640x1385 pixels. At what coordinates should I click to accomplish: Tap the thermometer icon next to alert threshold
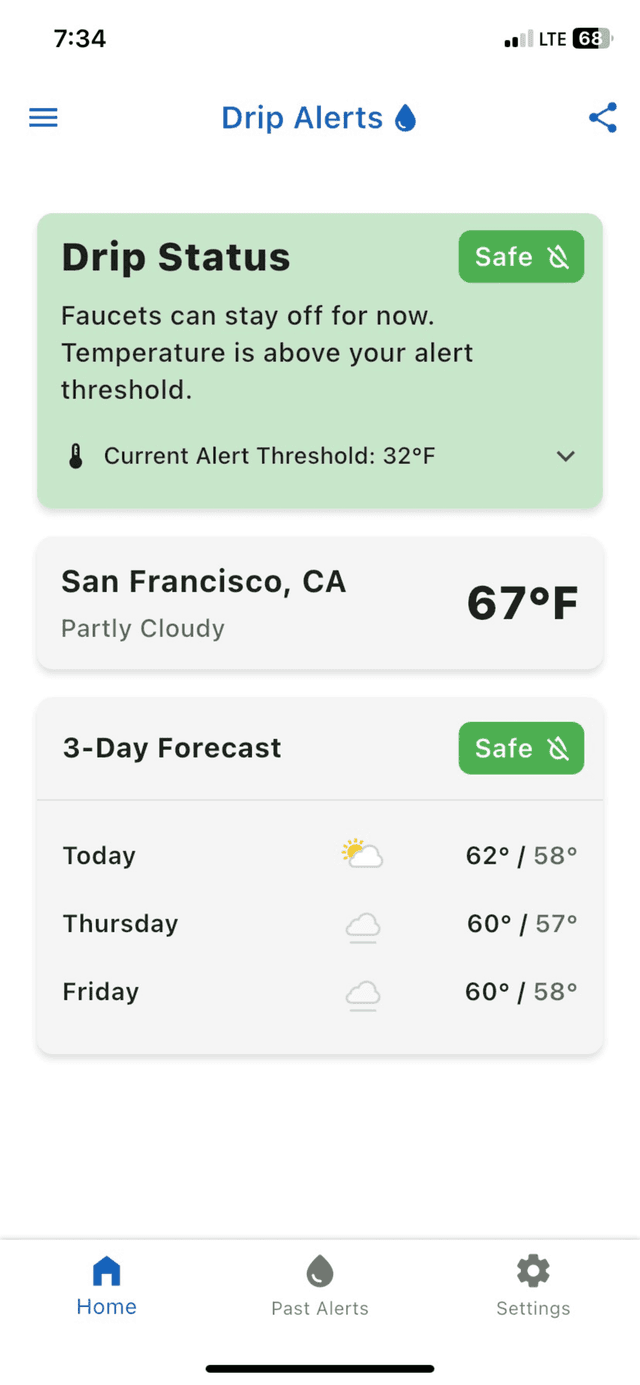[x=74, y=455]
